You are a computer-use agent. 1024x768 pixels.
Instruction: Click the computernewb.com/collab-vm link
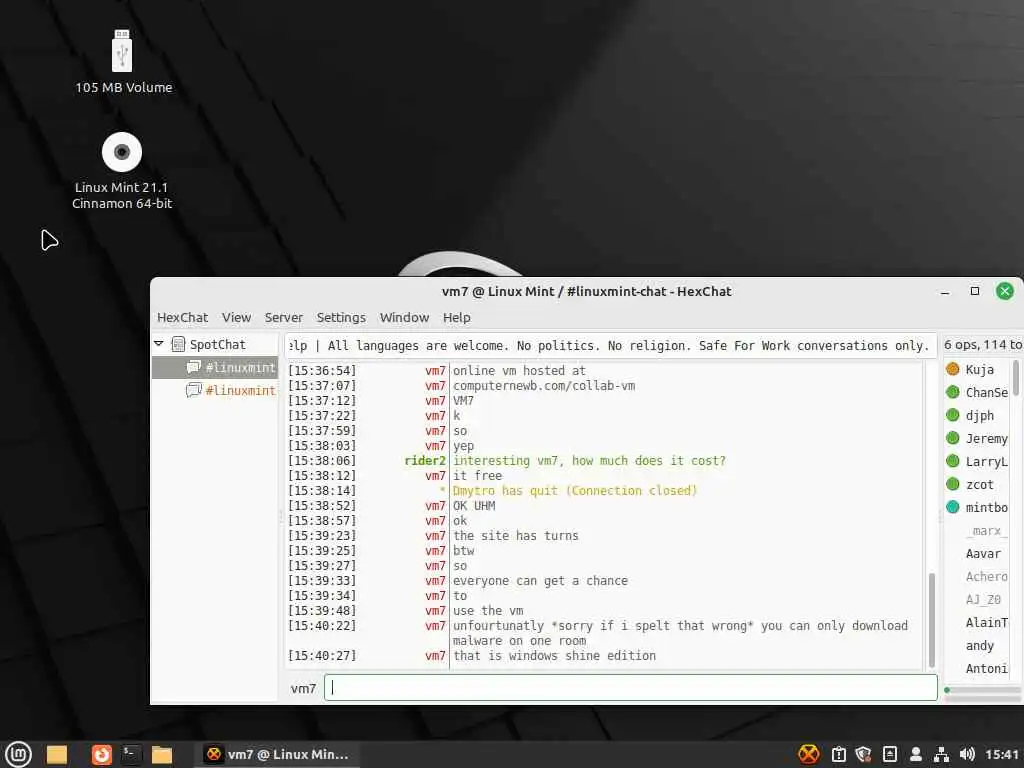click(x=544, y=386)
